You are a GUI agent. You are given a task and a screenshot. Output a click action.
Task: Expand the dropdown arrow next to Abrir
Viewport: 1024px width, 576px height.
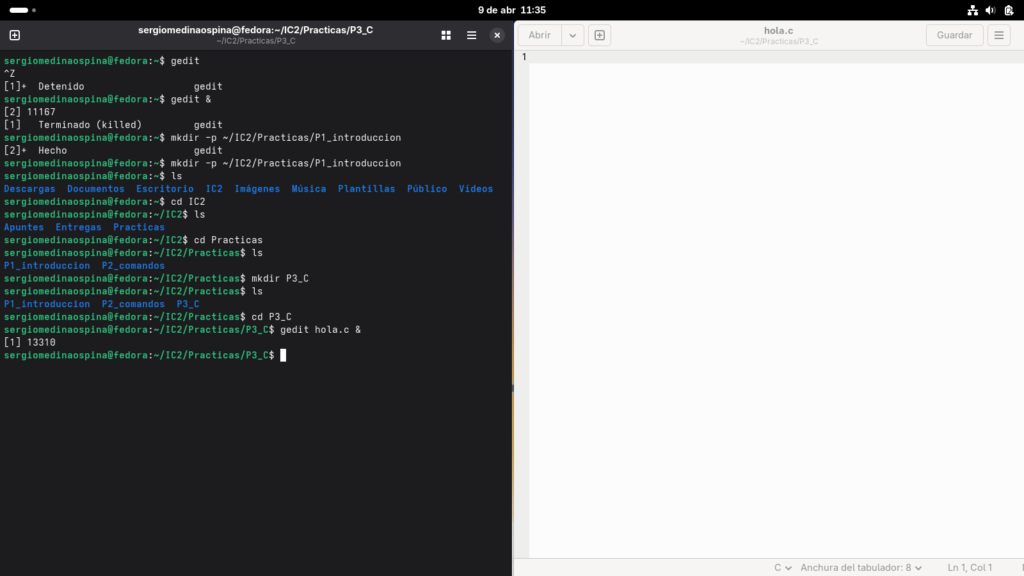(572, 34)
